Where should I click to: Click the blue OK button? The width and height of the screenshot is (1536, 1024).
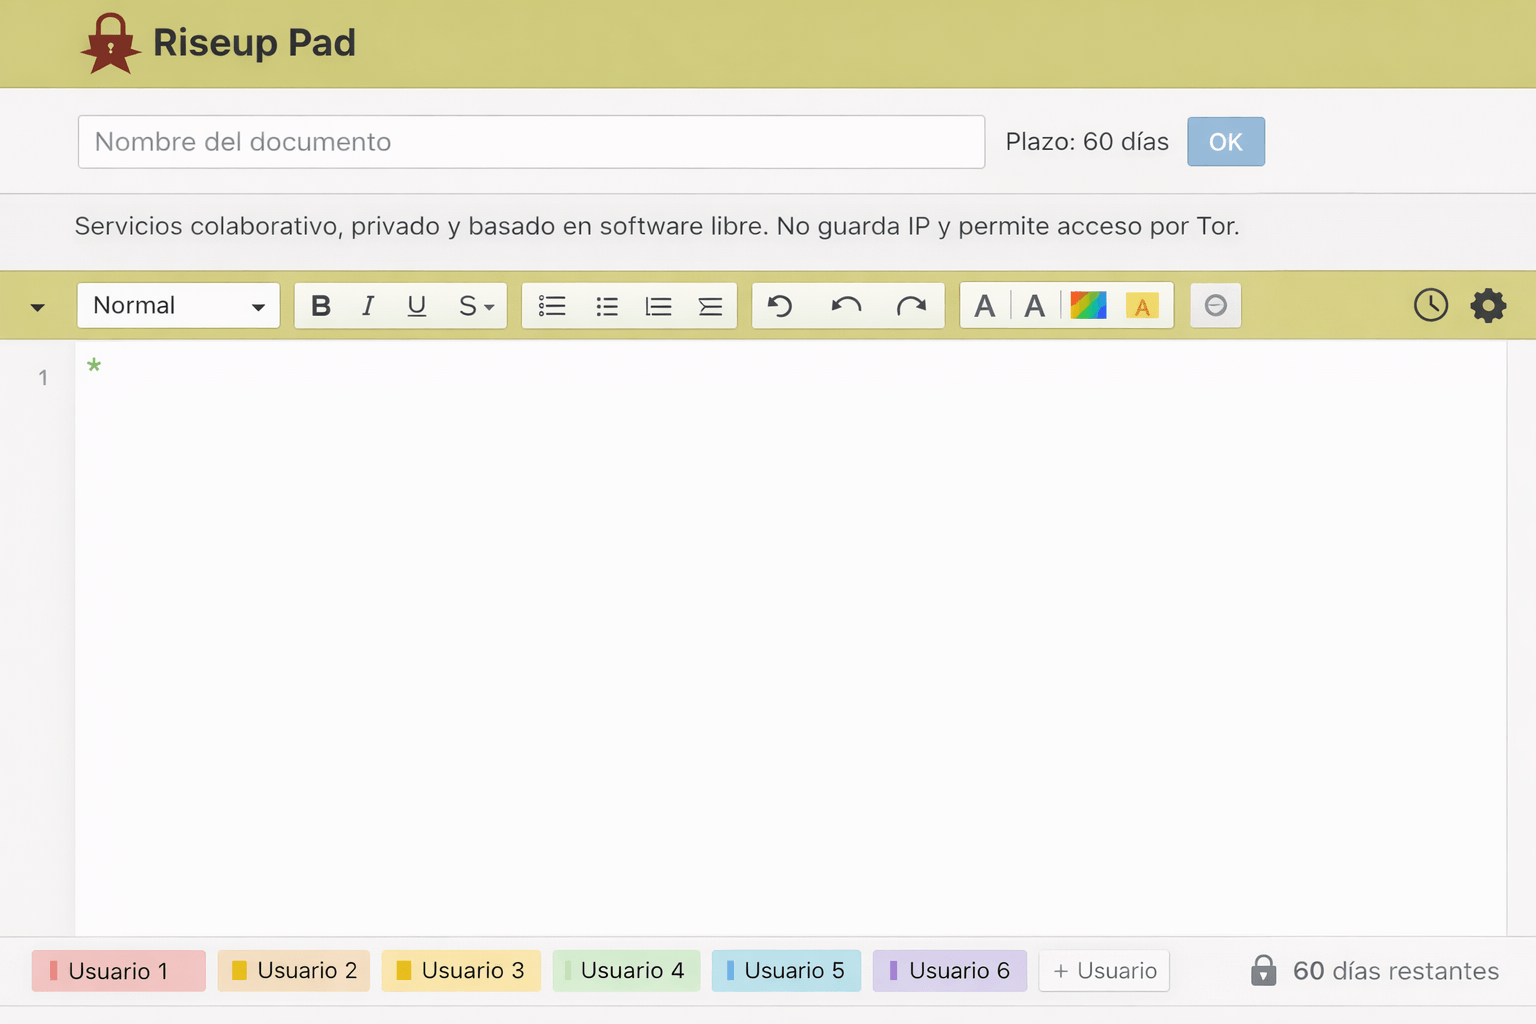point(1225,142)
